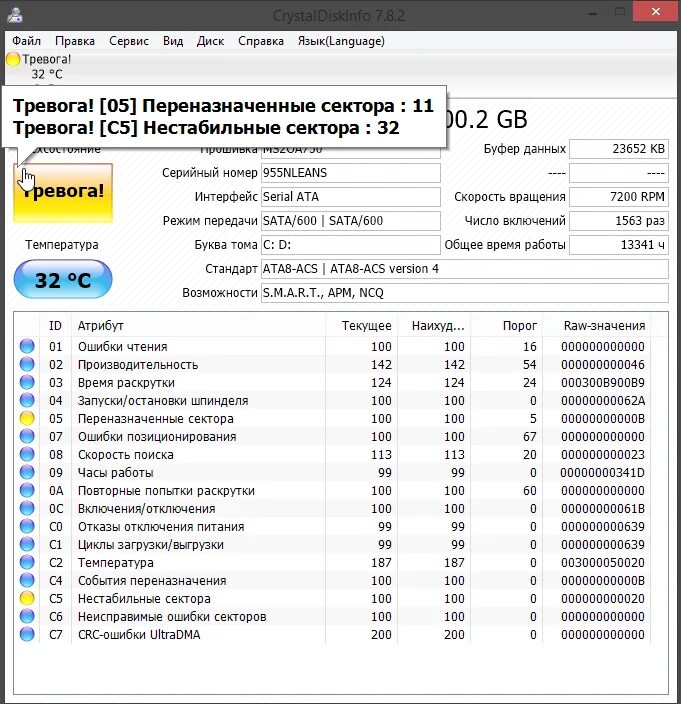Open the Справка menu

point(261,41)
